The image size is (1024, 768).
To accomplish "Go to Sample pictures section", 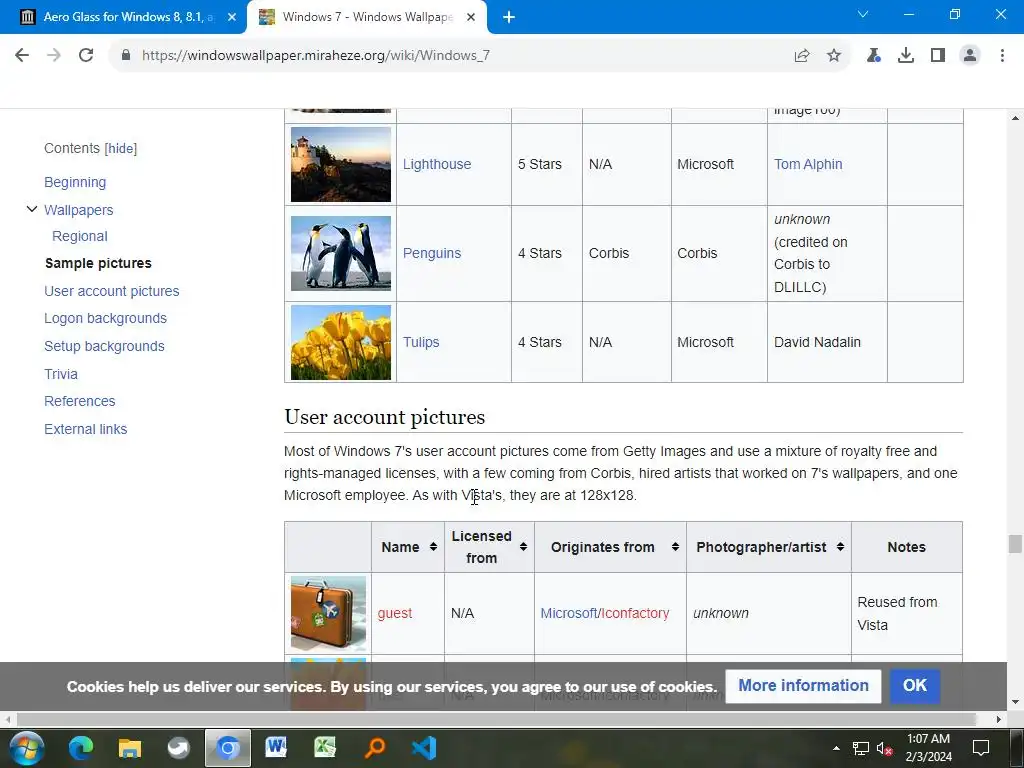I will tap(98, 263).
